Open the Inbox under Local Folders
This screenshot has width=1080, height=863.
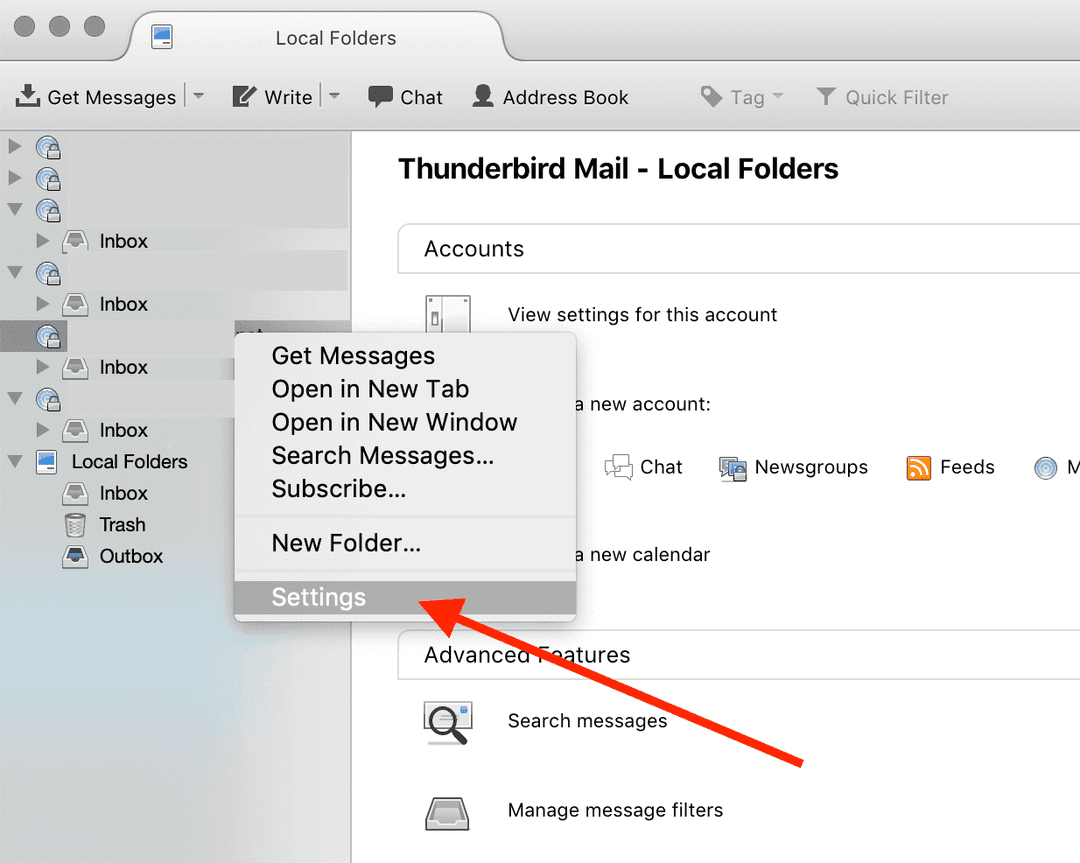point(123,493)
